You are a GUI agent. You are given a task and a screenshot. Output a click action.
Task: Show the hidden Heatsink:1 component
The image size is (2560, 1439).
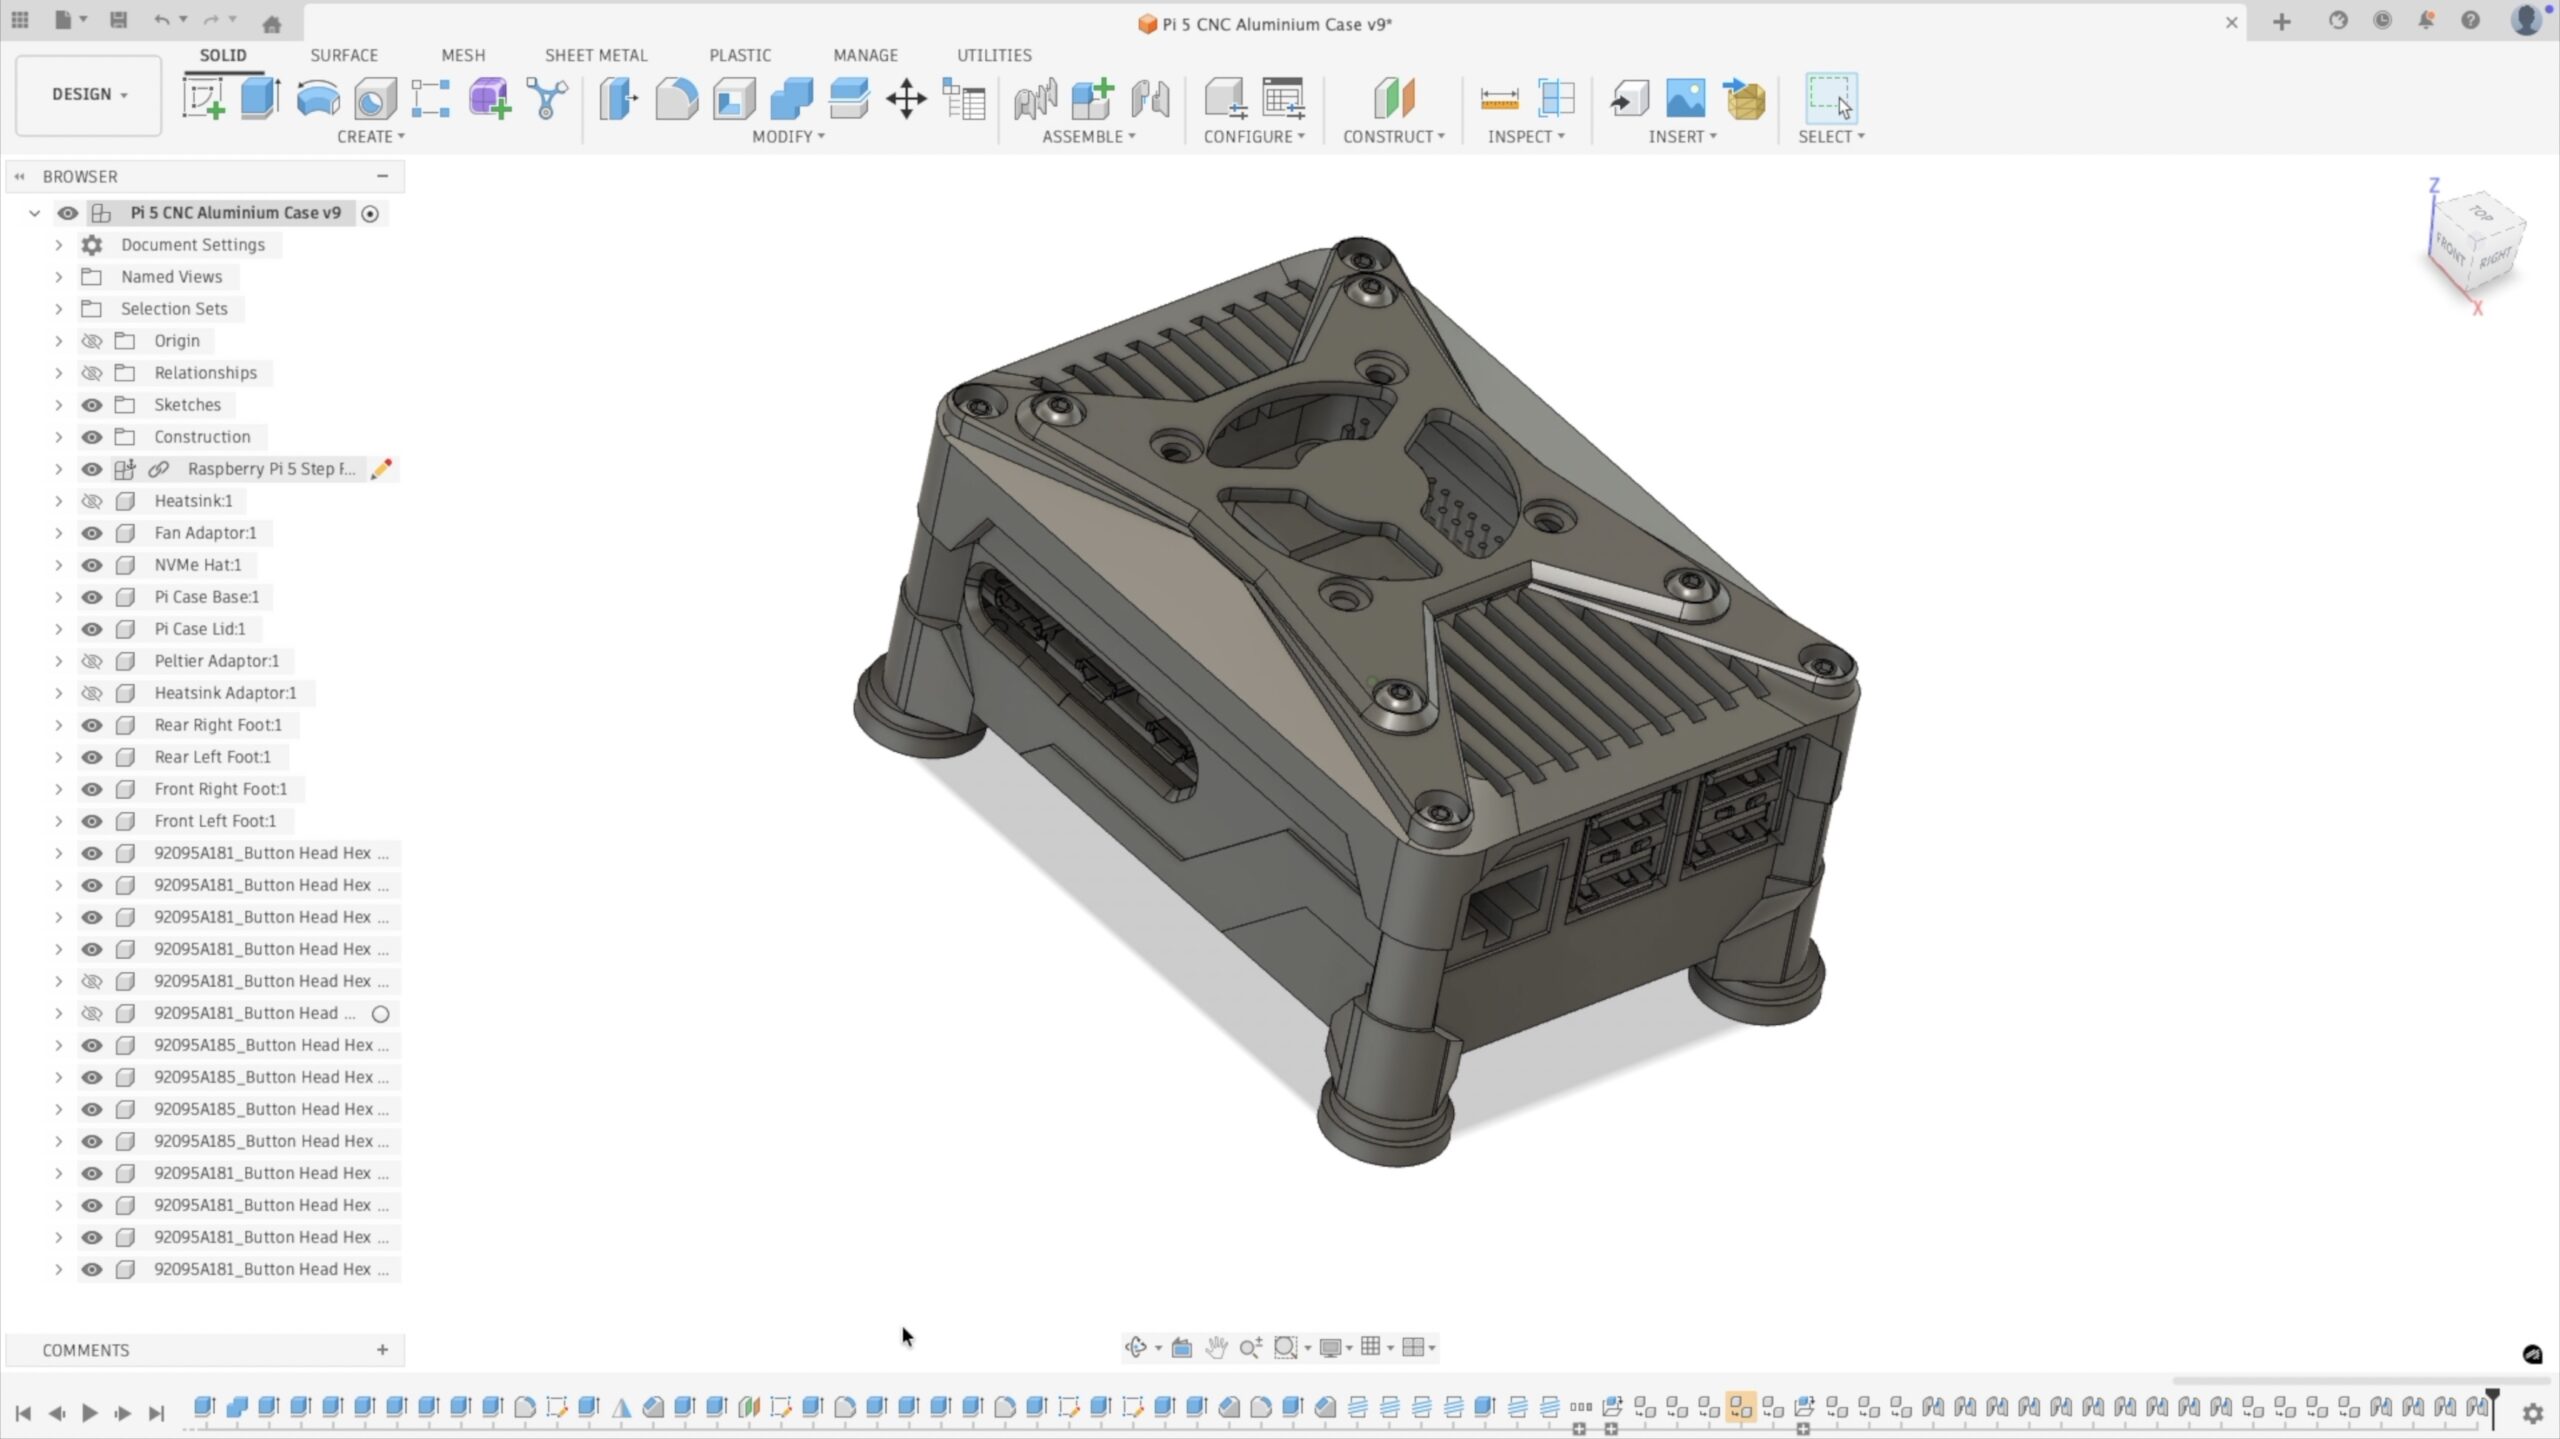91,501
